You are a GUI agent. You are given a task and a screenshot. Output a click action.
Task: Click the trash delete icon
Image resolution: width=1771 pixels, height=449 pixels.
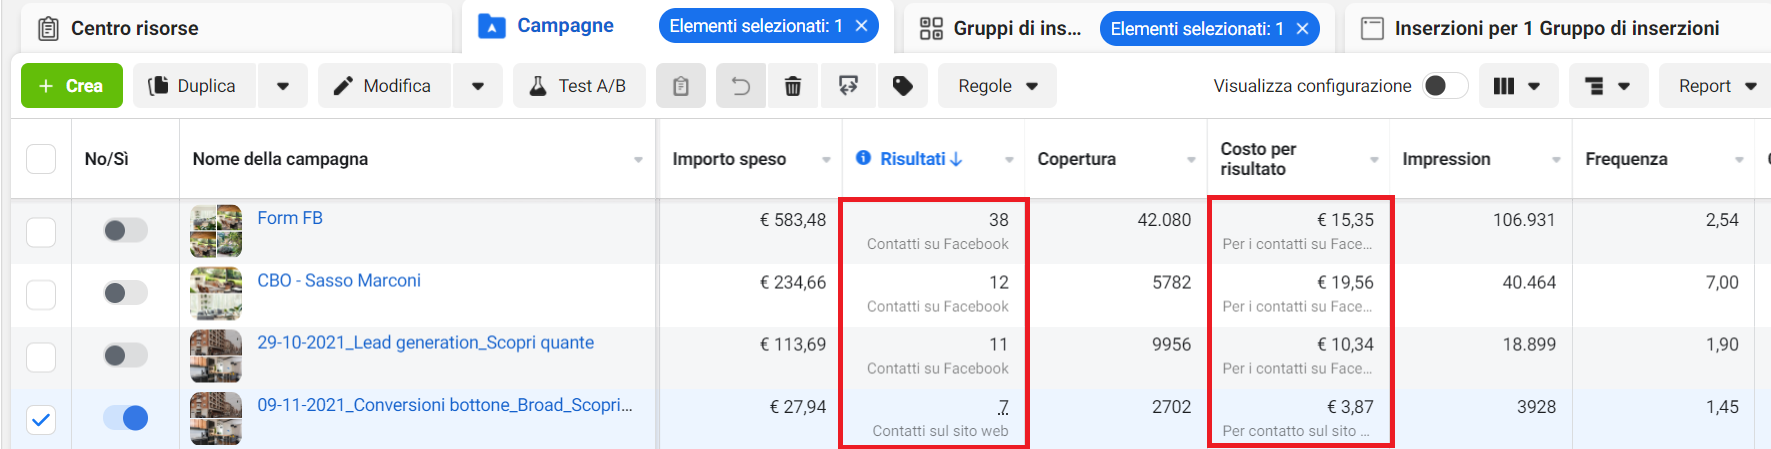coord(793,86)
